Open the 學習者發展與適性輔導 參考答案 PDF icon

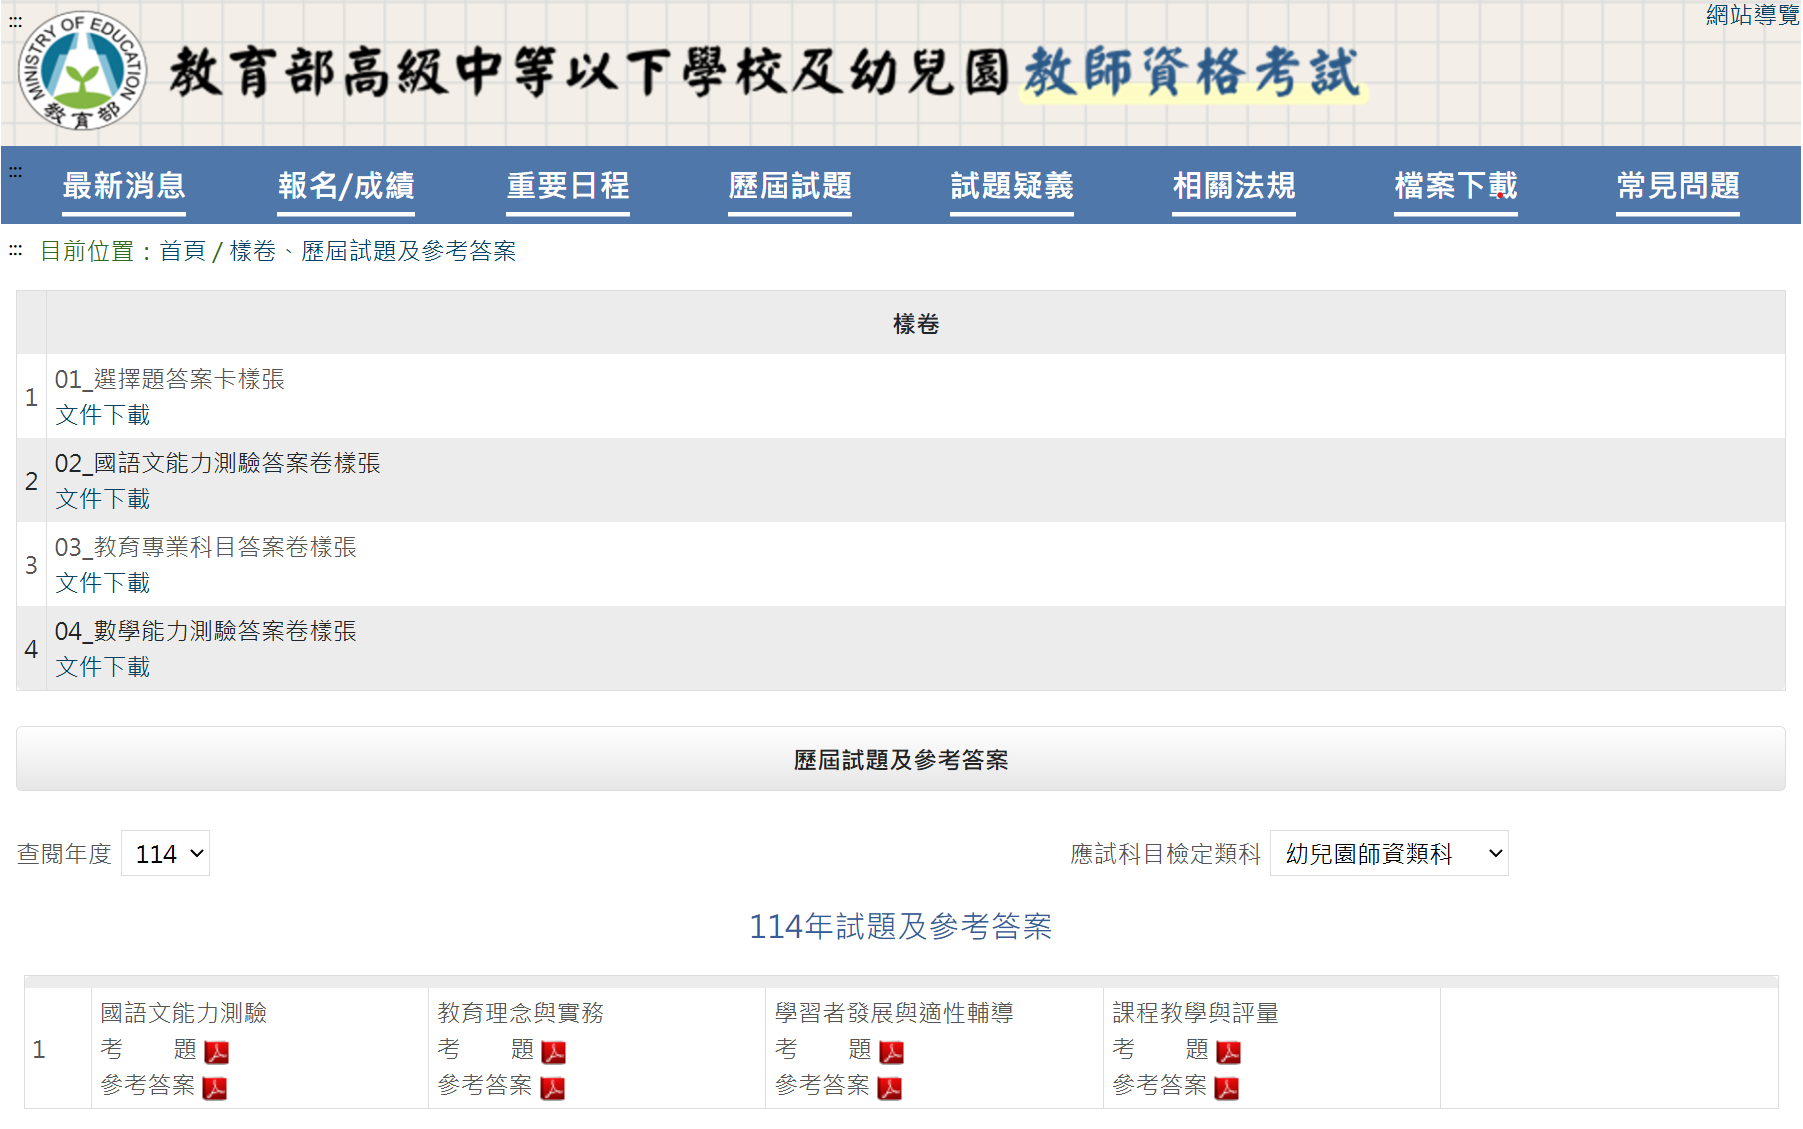point(891,1086)
